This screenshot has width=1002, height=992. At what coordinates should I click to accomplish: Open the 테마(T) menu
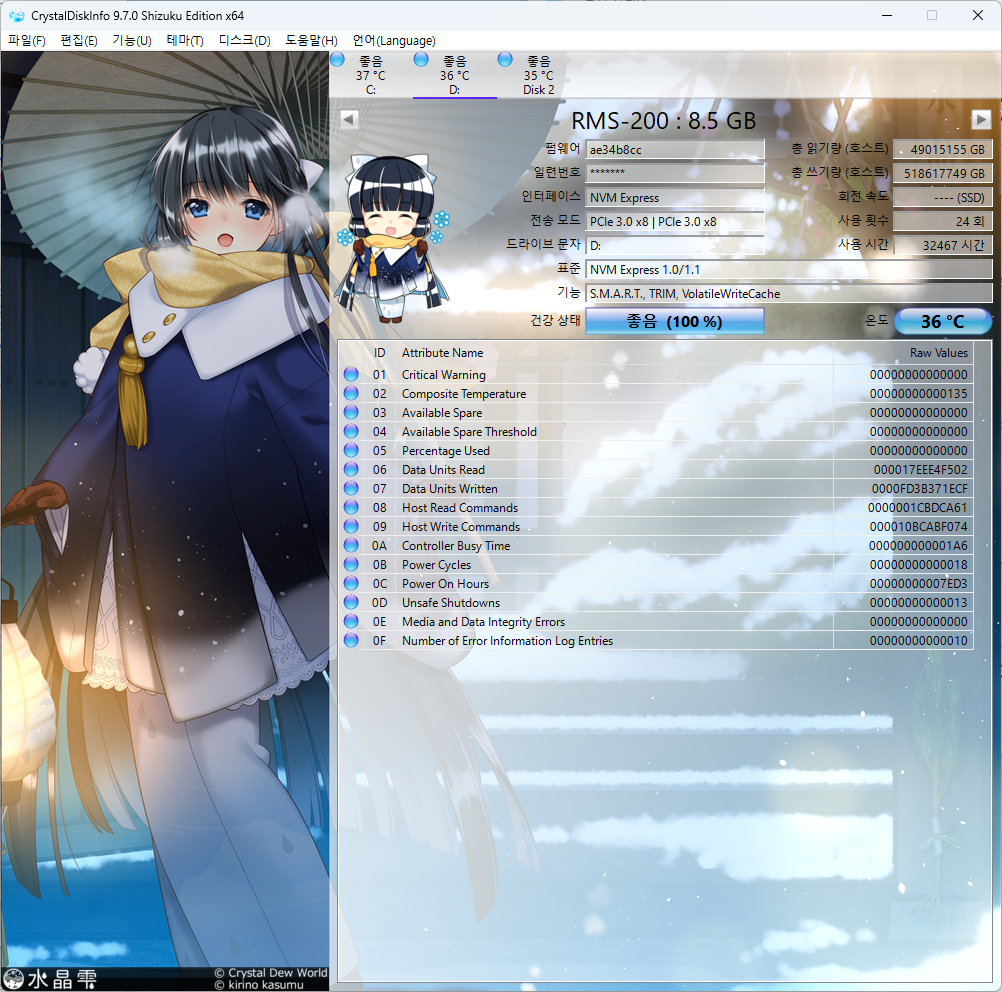pyautogui.click(x=184, y=41)
